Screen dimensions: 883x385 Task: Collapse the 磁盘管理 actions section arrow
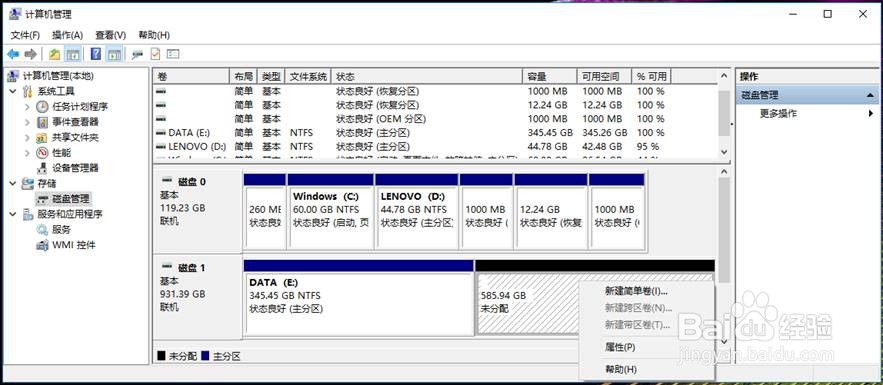(870, 96)
